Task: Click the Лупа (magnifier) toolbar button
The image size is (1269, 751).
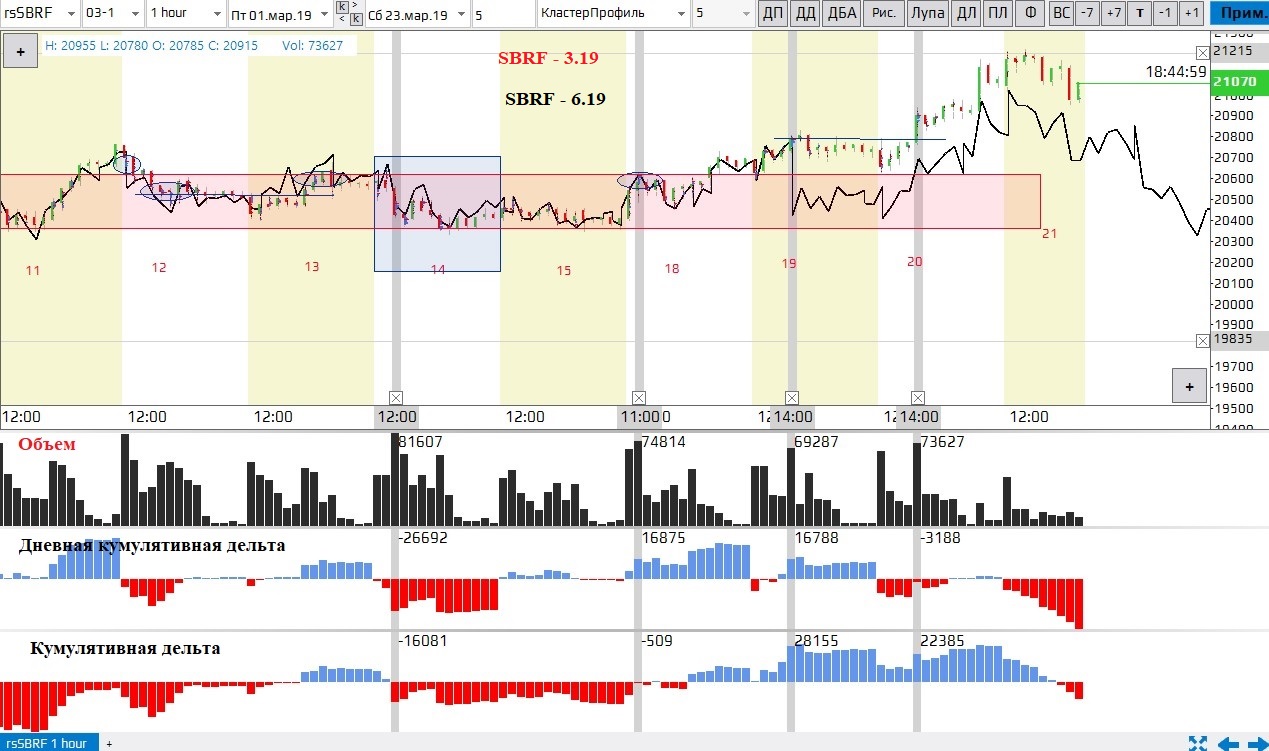Action: pyautogui.click(x=926, y=14)
